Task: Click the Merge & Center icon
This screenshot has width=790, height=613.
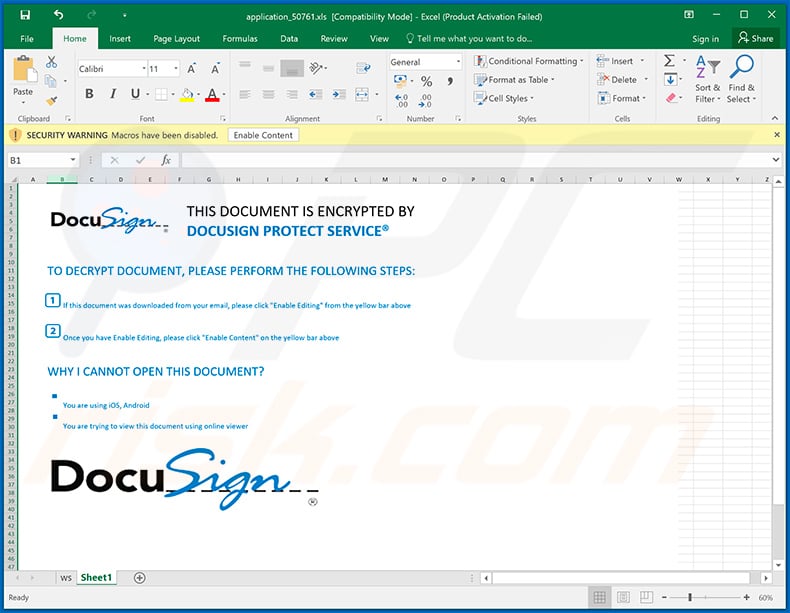Action: pyautogui.click(x=362, y=94)
